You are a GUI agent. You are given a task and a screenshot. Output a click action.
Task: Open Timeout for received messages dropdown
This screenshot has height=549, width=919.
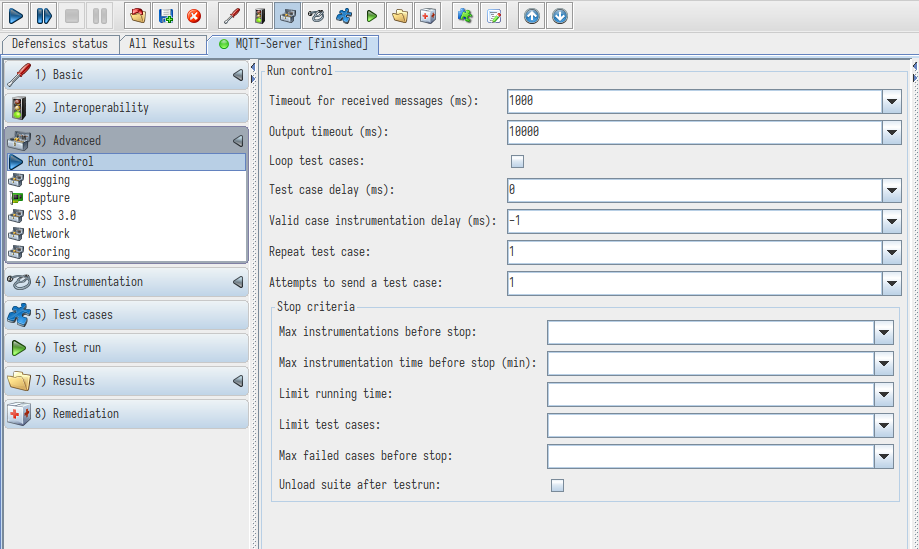pos(891,101)
